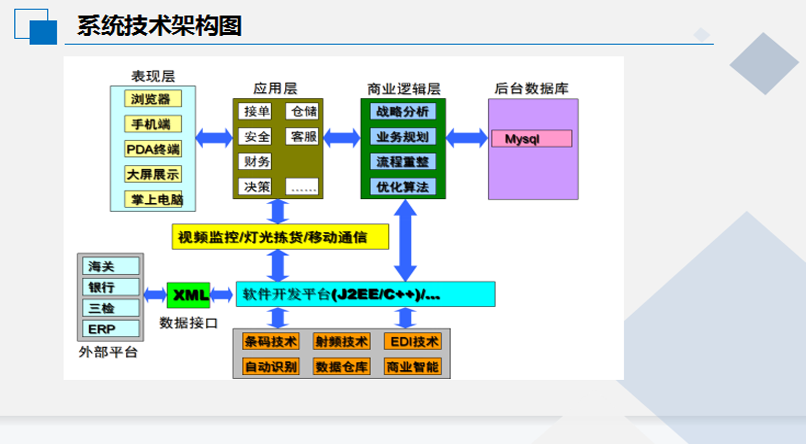This screenshot has height=444, width=806.
Task: Click the 海关 box
Action: [111, 266]
